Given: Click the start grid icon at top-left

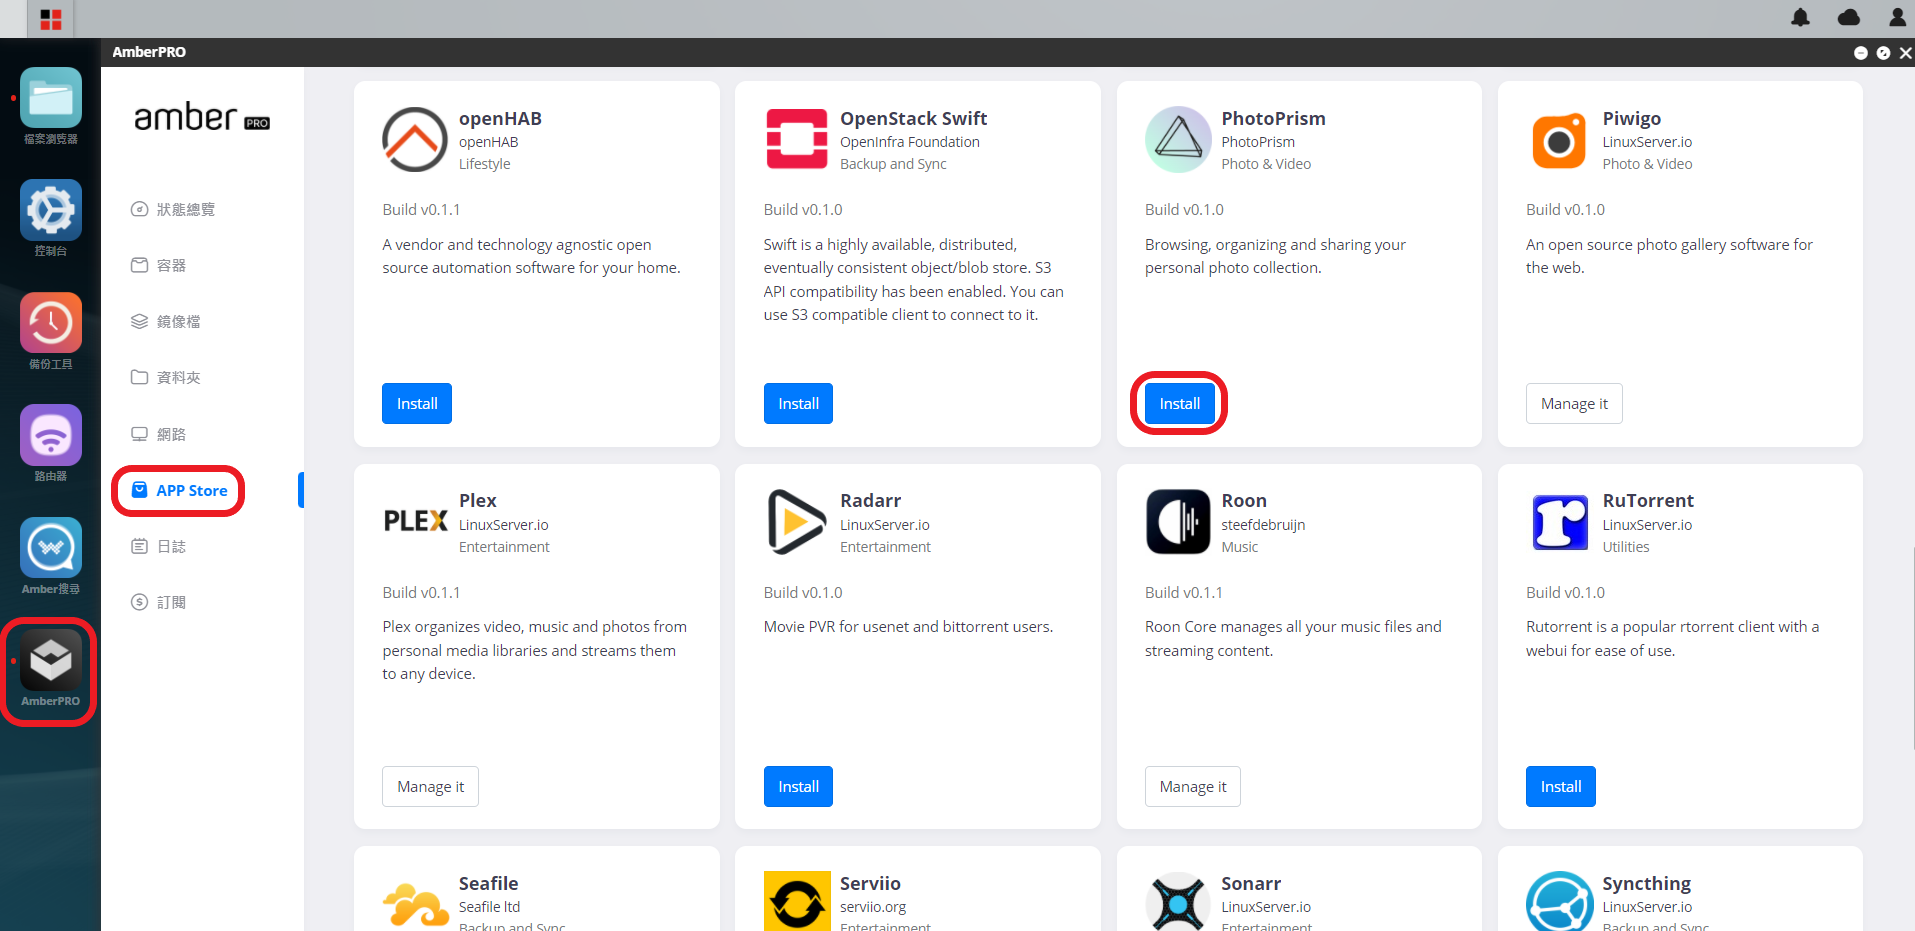Looking at the screenshot, I should [x=51, y=19].
